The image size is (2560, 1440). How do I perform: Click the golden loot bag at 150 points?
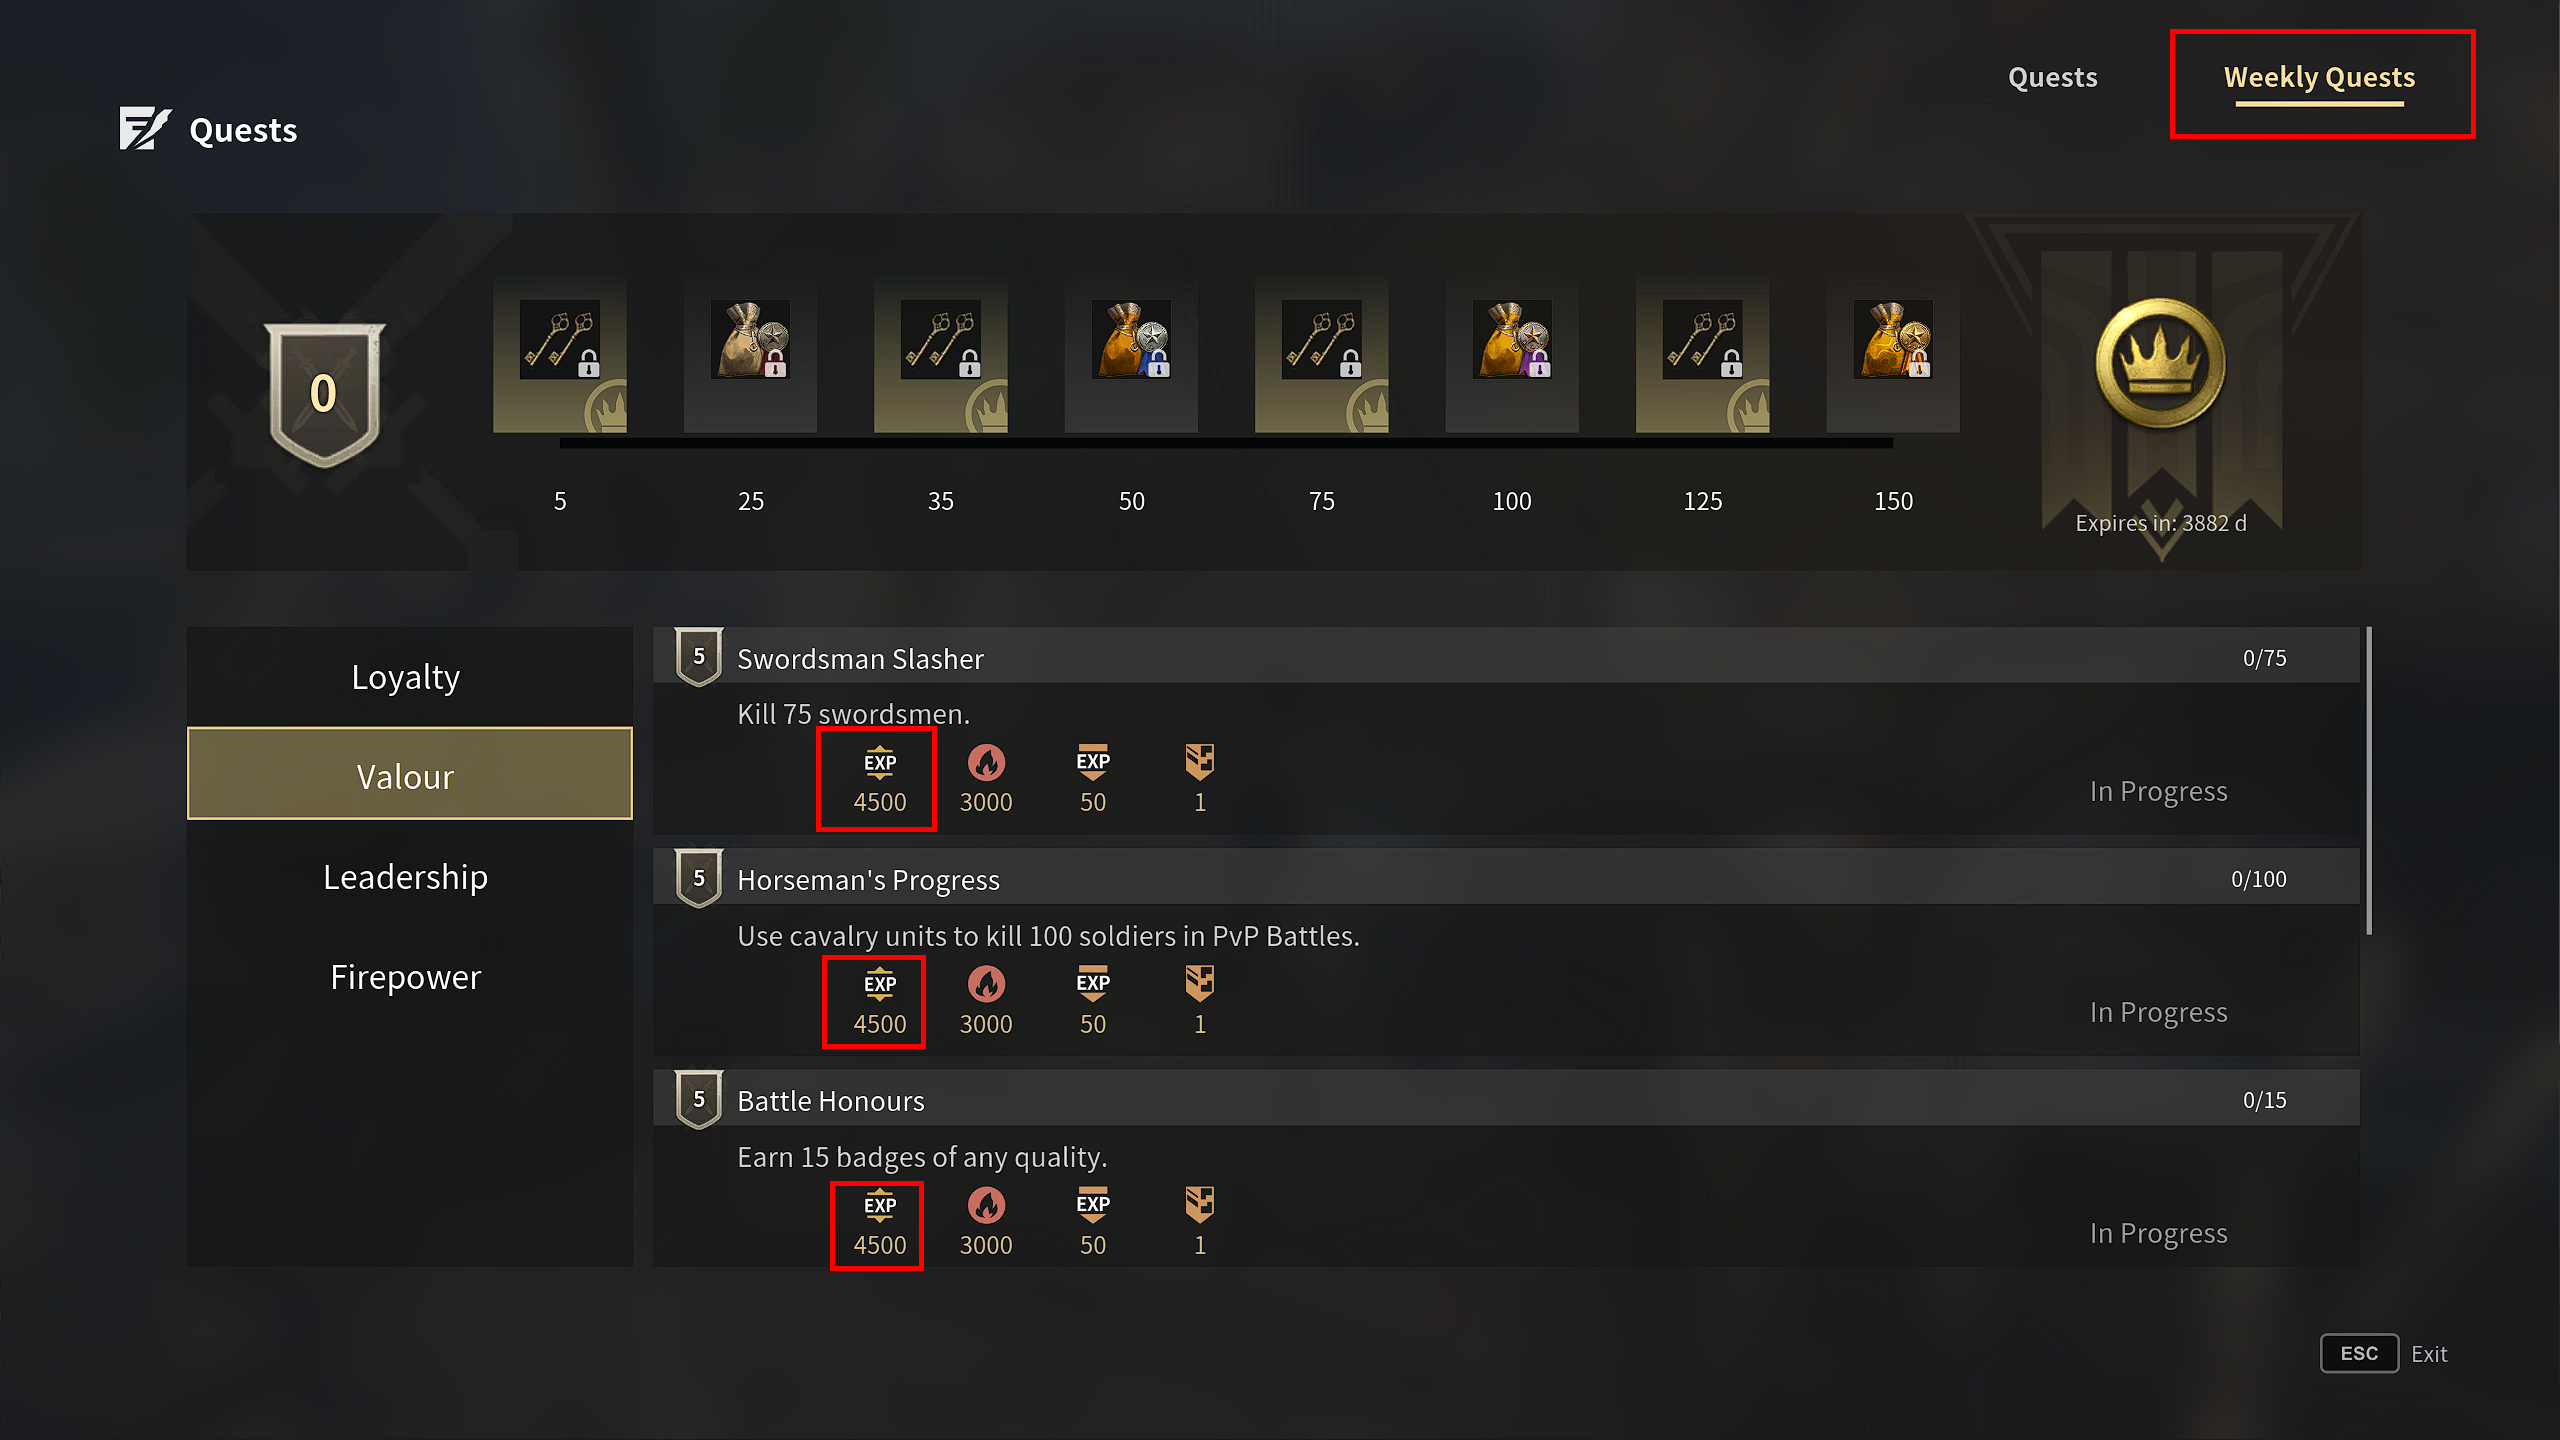[1893, 339]
